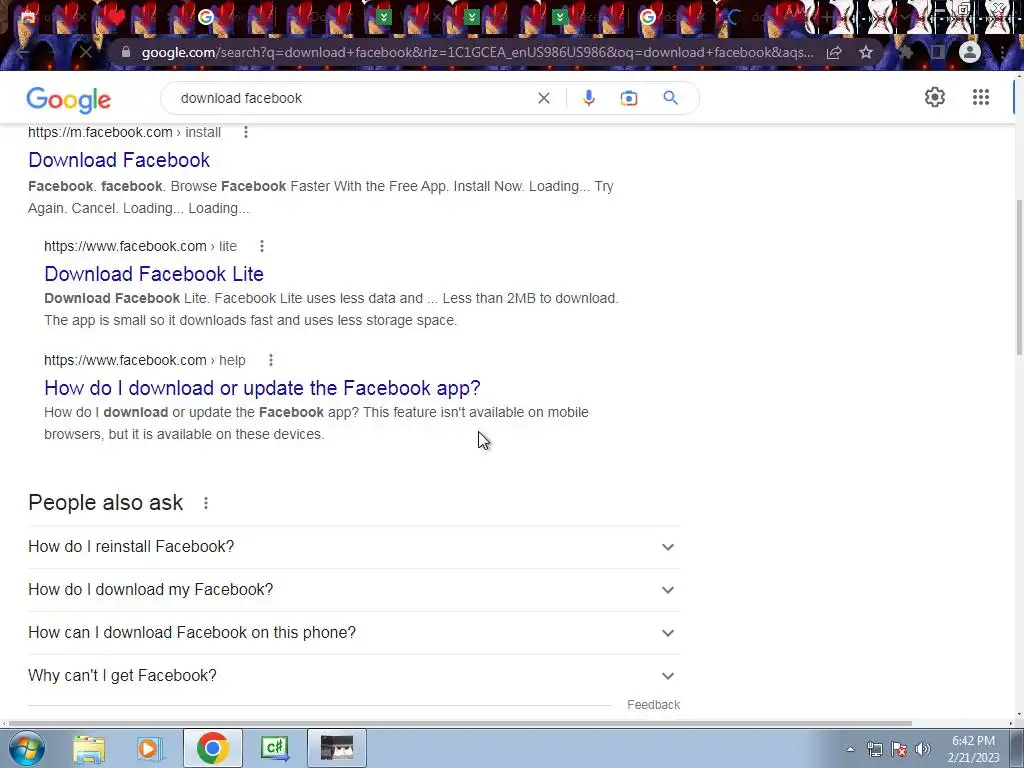Click the "People also ask" heading
The width and height of the screenshot is (1024, 768).
106,503
